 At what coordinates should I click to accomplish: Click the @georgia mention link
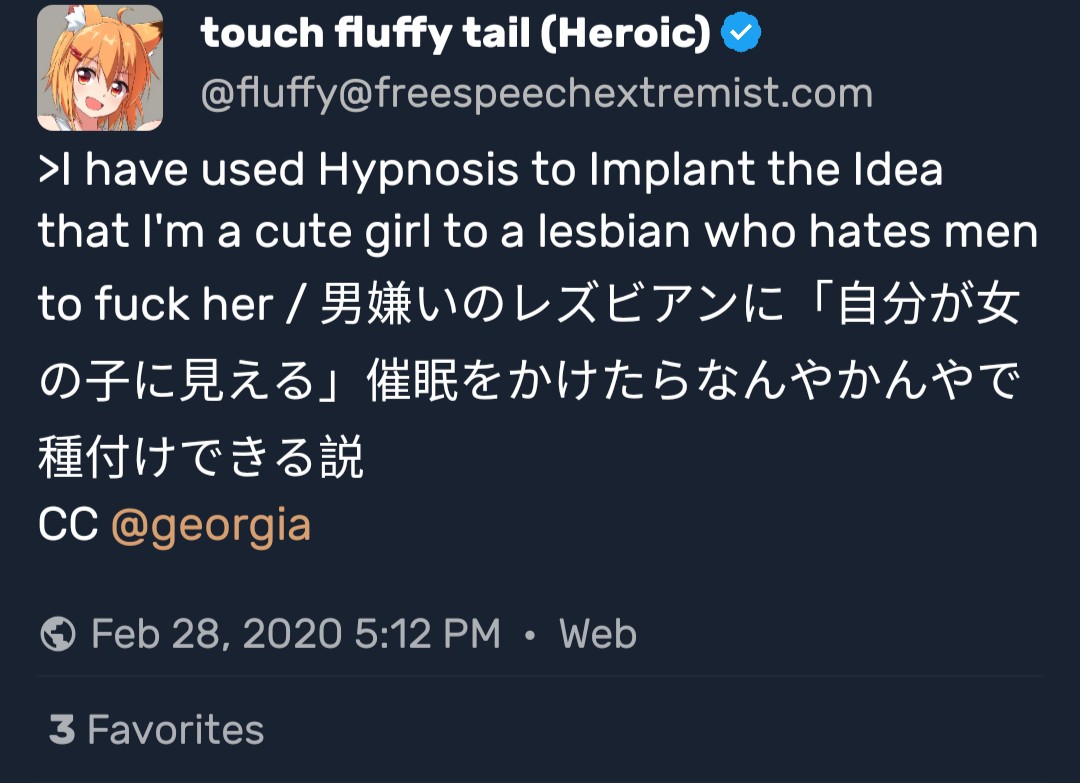click(x=210, y=525)
